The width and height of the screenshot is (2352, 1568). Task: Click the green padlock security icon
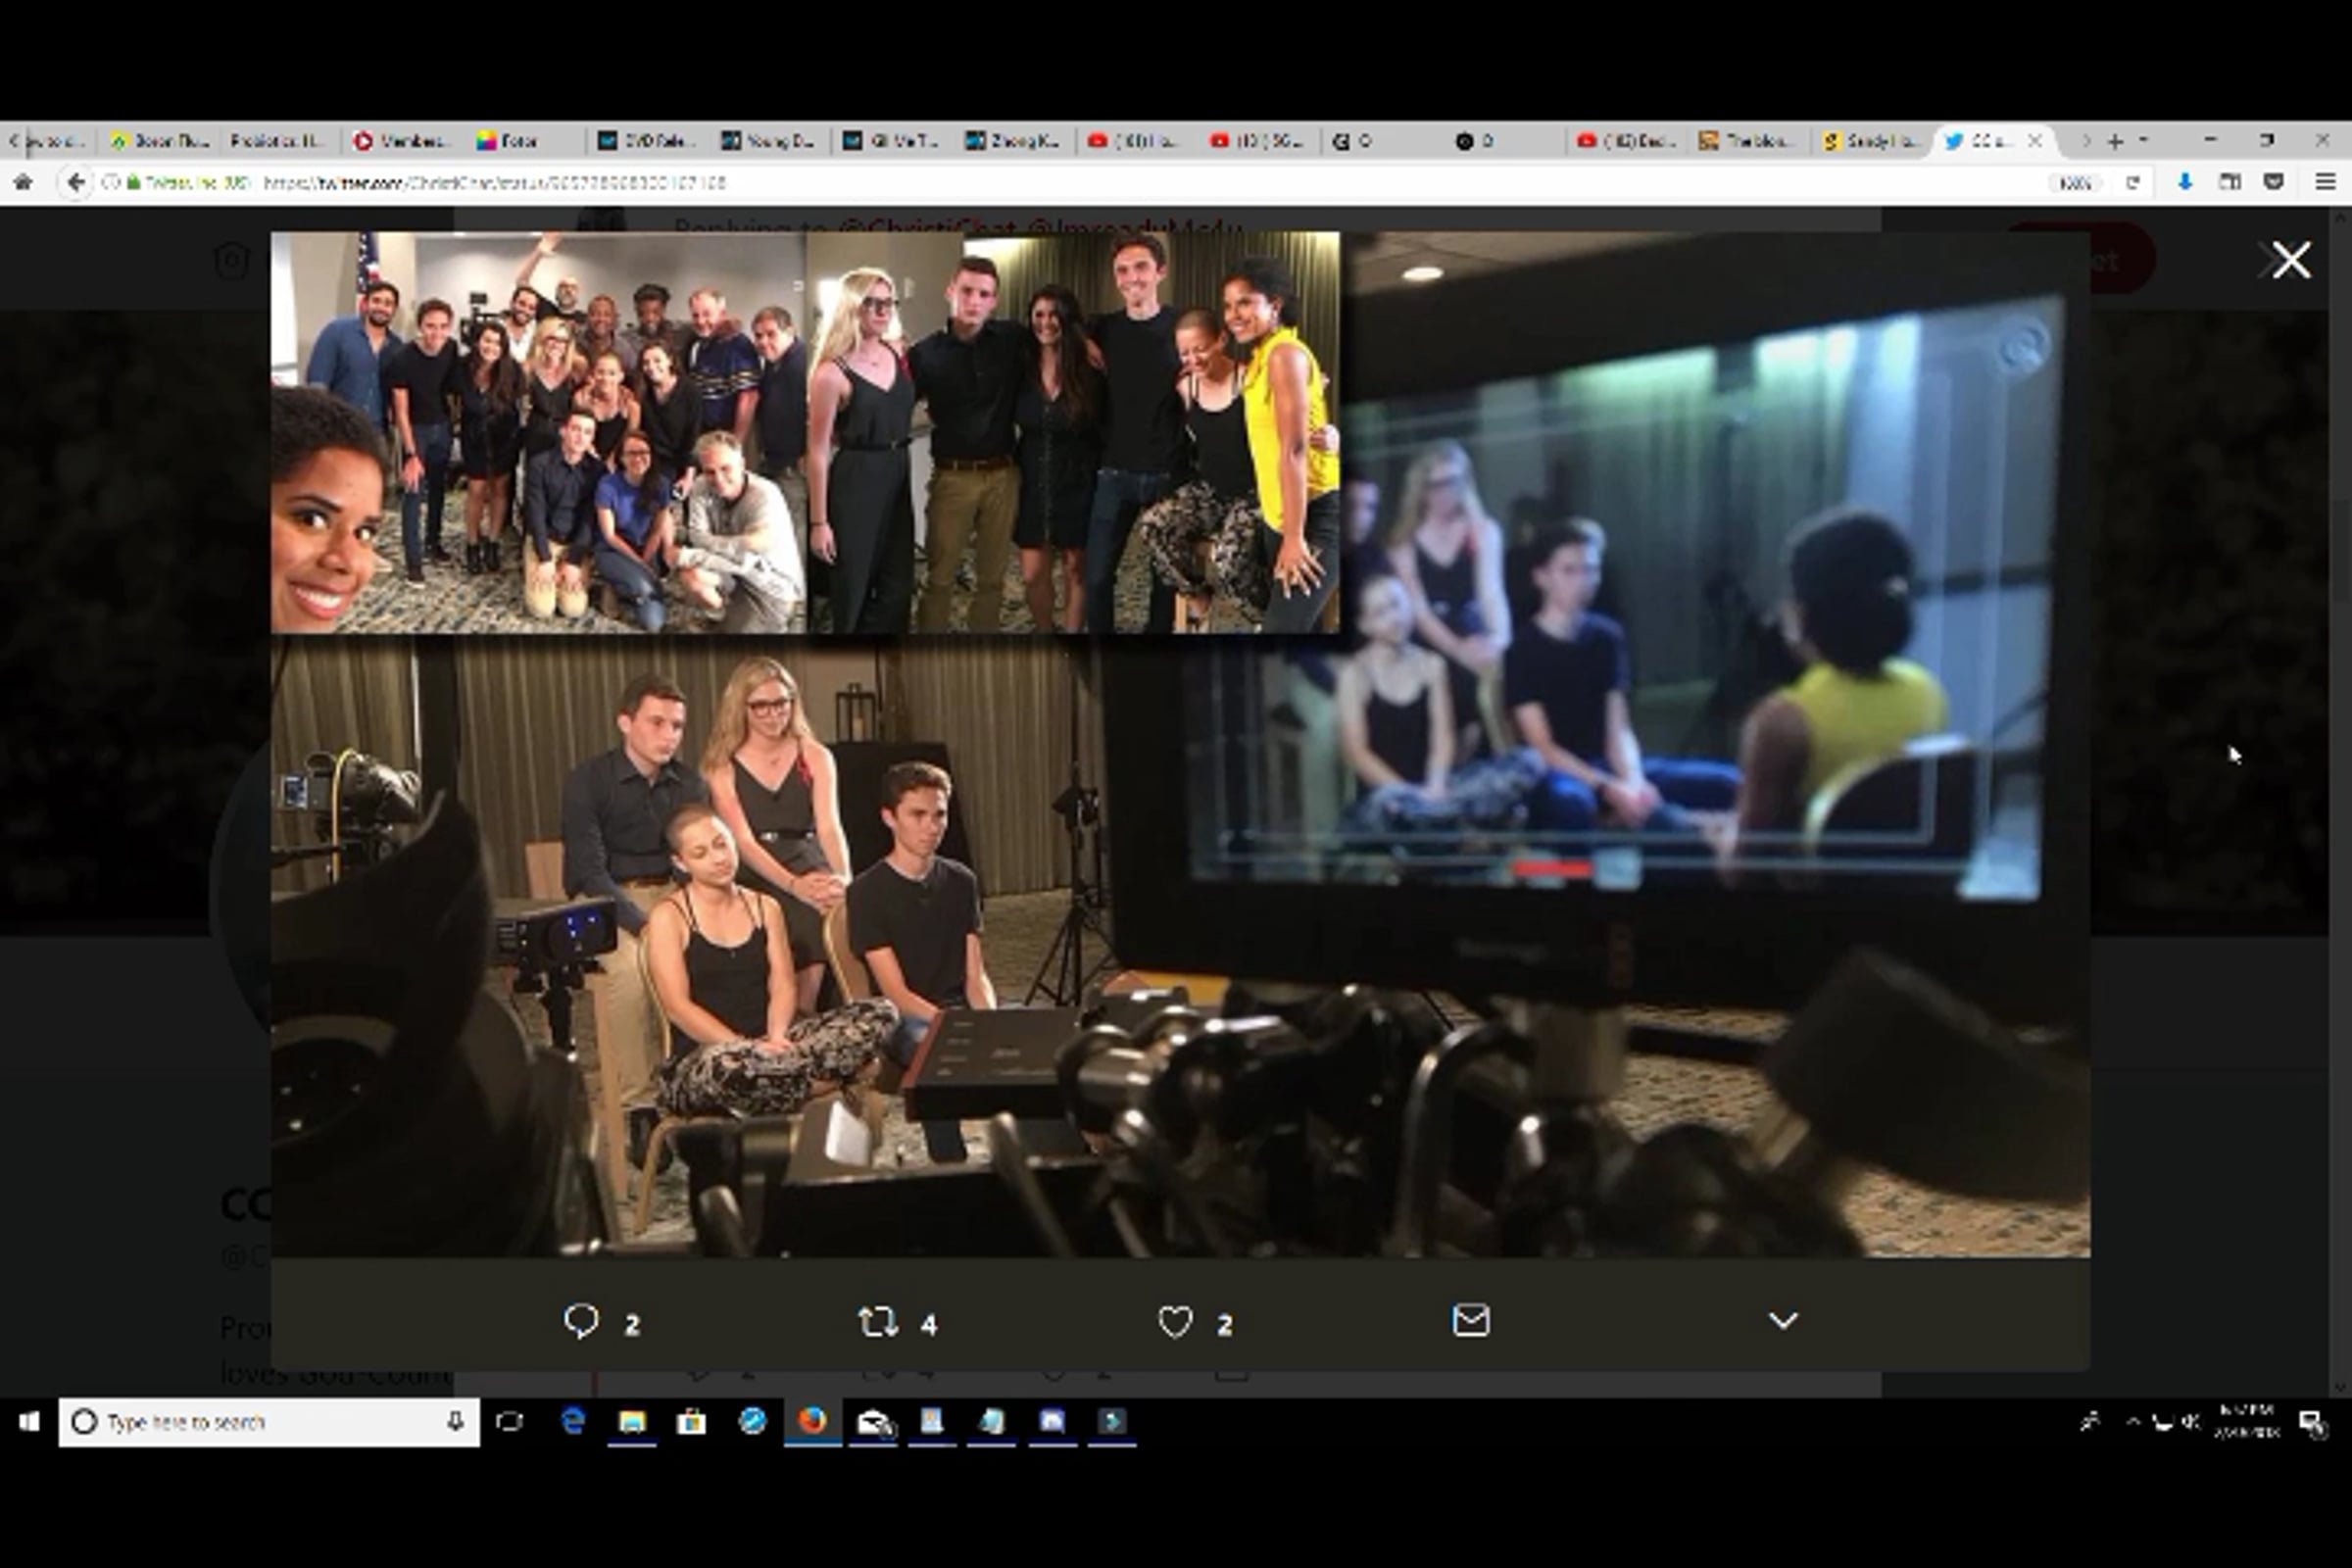click(x=134, y=182)
